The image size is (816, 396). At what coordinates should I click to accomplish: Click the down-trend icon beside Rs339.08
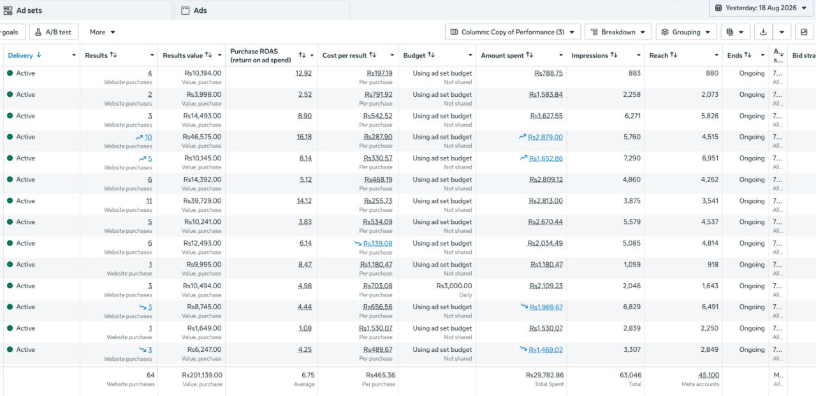(x=358, y=244)
